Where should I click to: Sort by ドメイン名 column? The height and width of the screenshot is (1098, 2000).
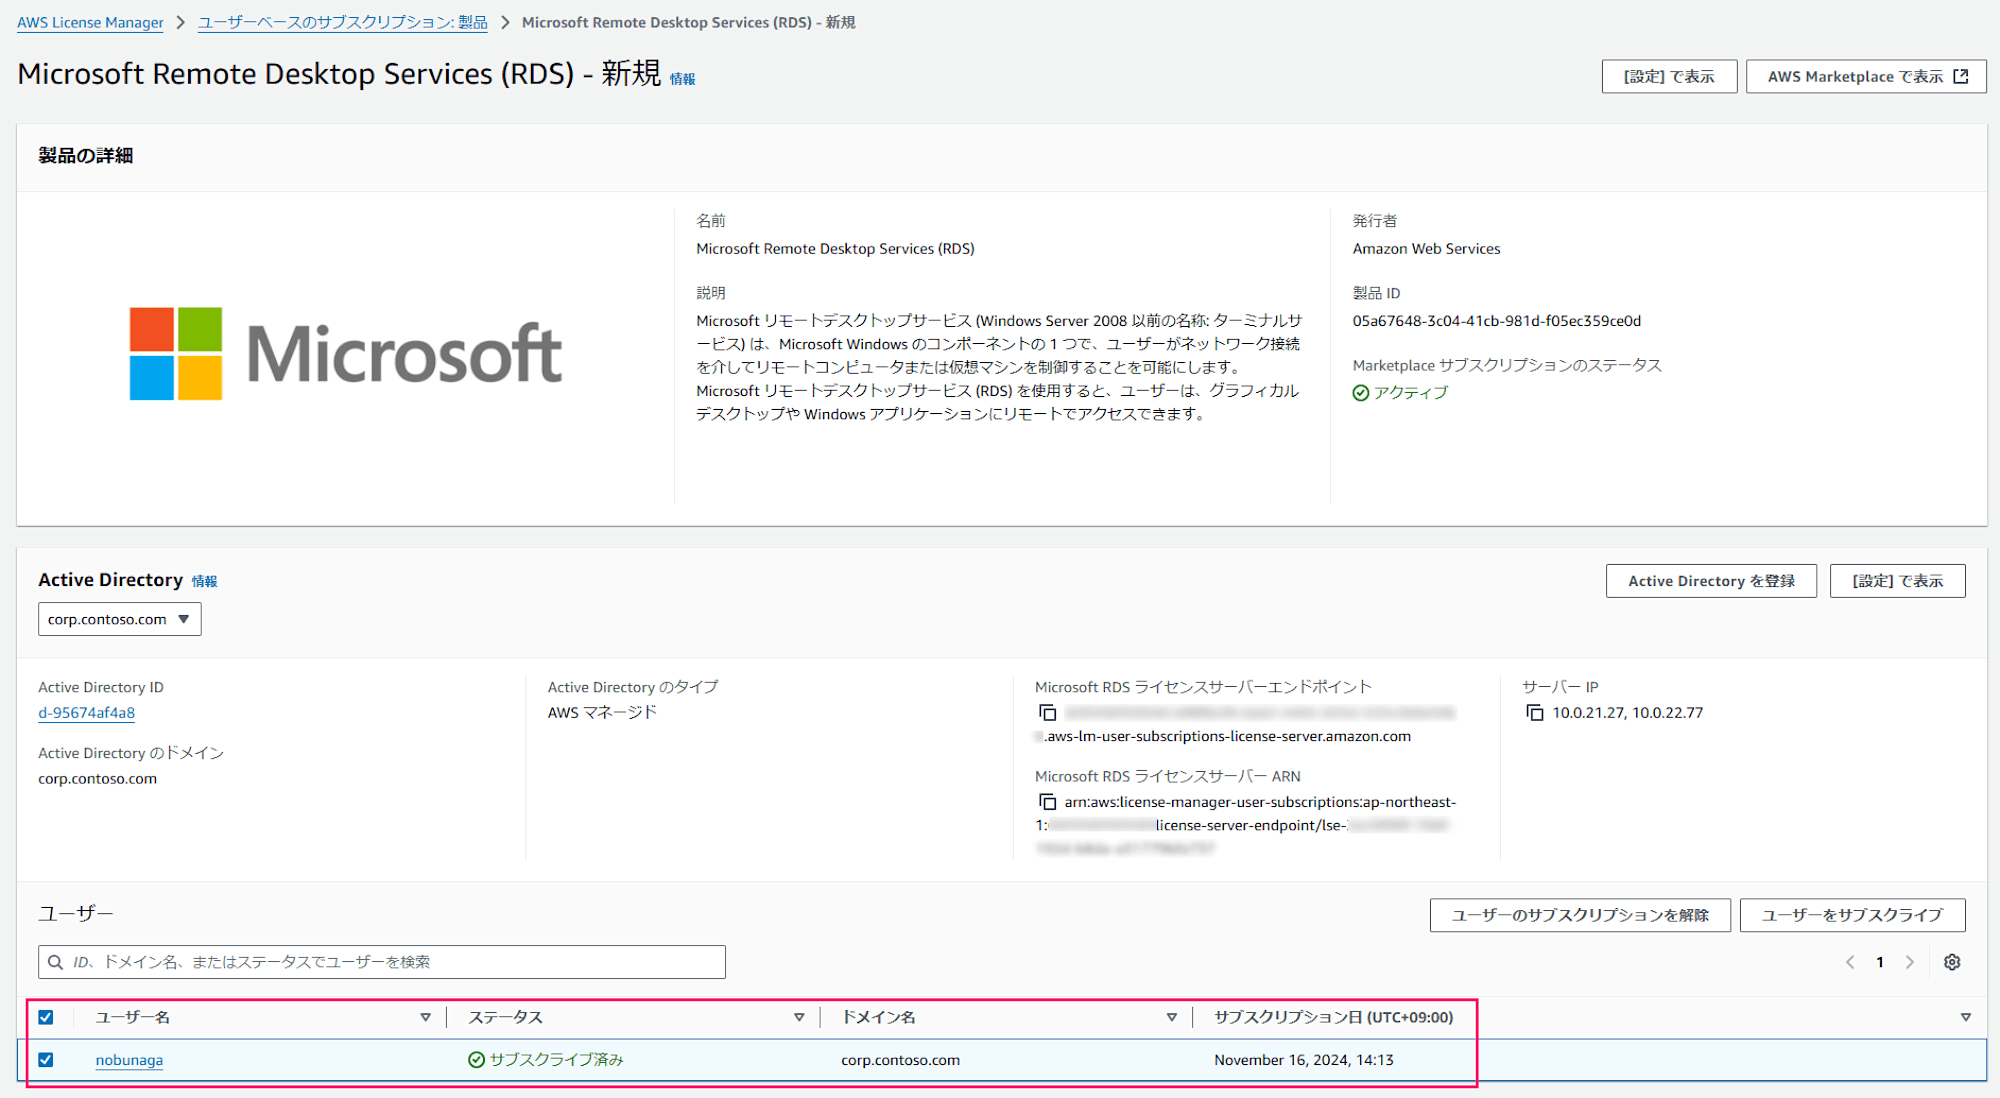1171,1017
